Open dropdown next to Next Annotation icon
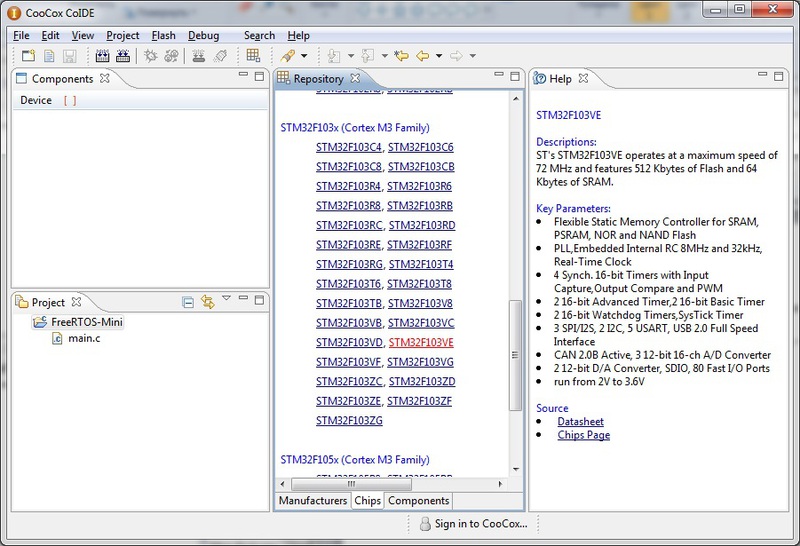The image size is (800, 546). click(351, 56)
